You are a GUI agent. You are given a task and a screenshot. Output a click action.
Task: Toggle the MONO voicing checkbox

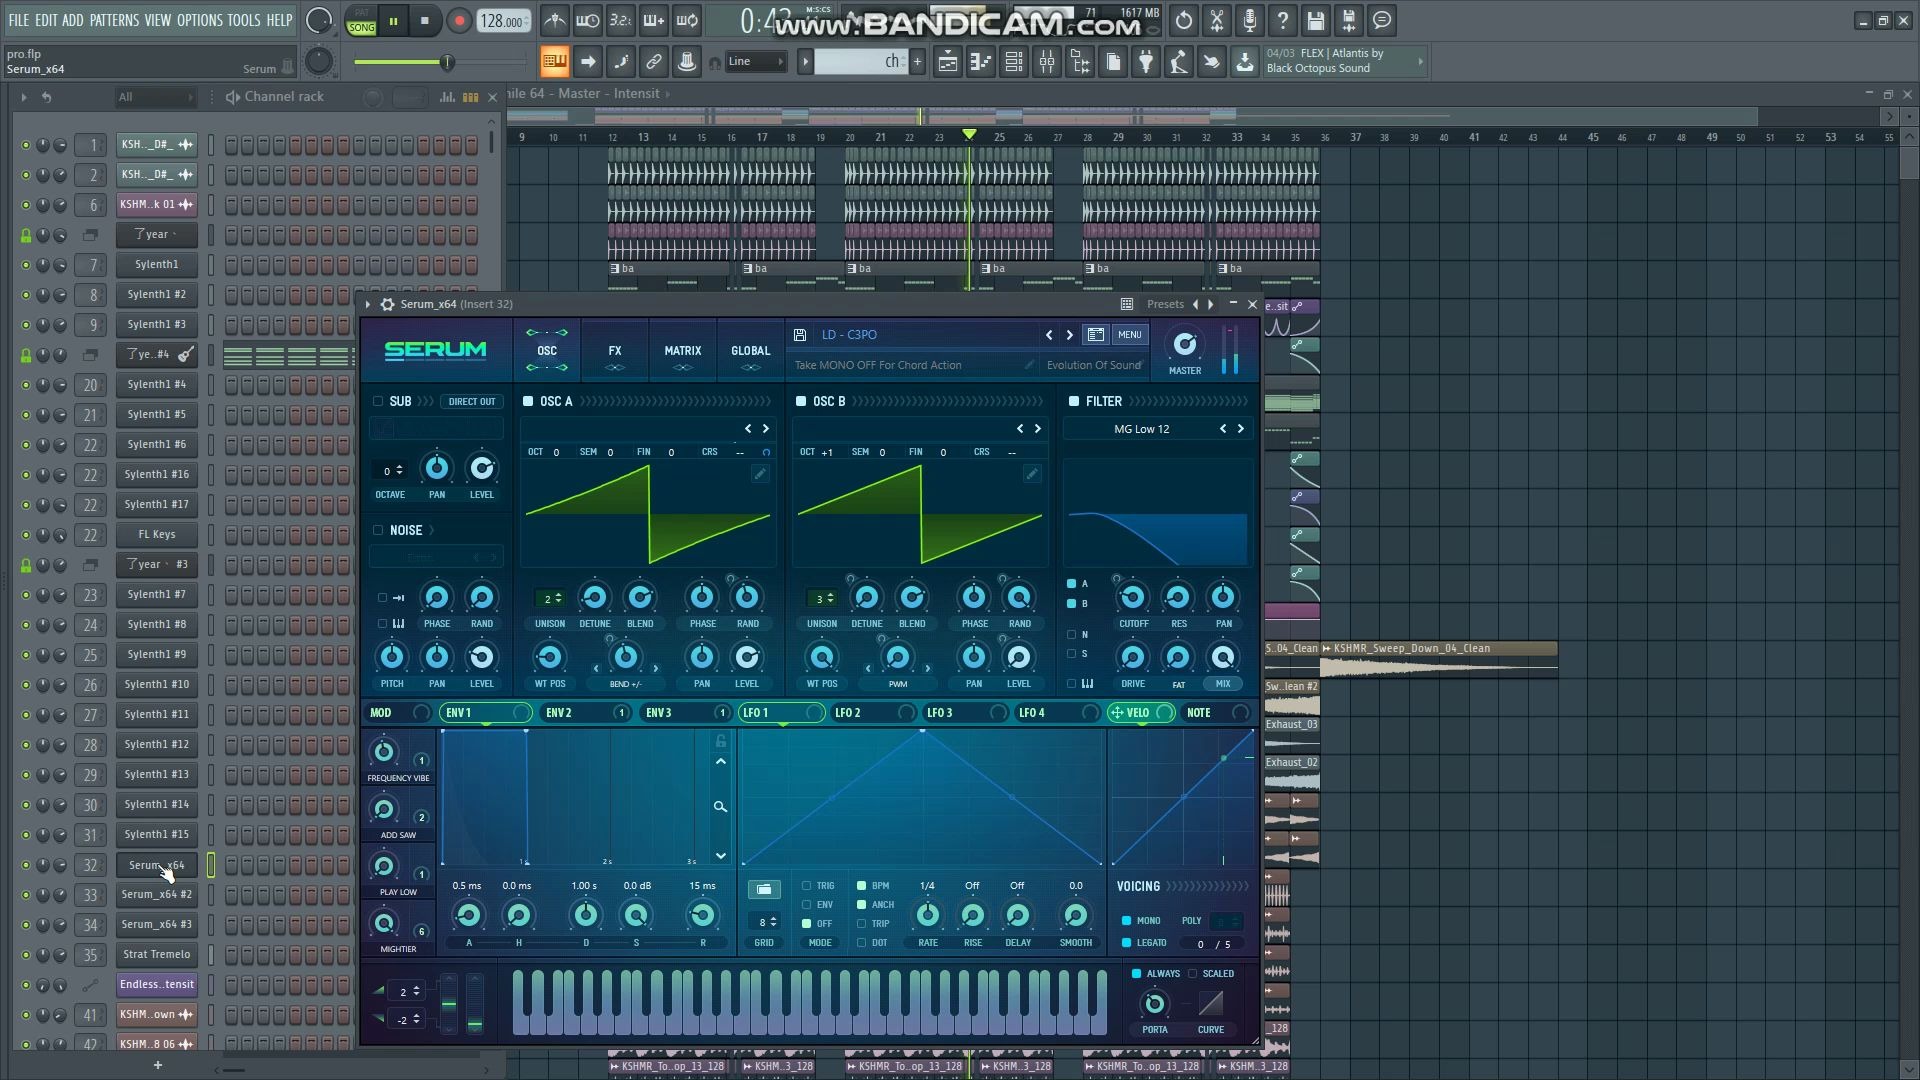pos(1126,921)
